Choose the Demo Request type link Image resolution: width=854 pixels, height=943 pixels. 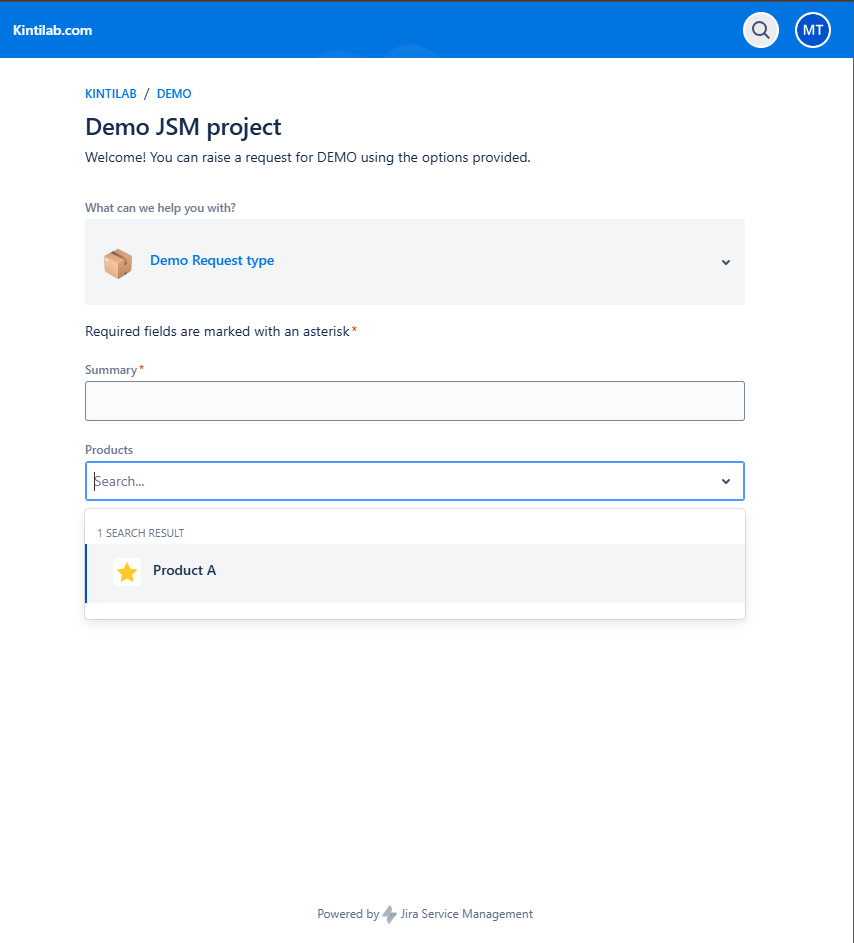tap(212, 260)
